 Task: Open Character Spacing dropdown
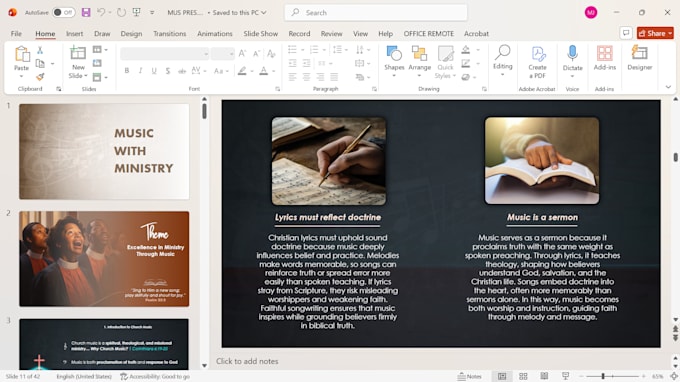(198, 71)
